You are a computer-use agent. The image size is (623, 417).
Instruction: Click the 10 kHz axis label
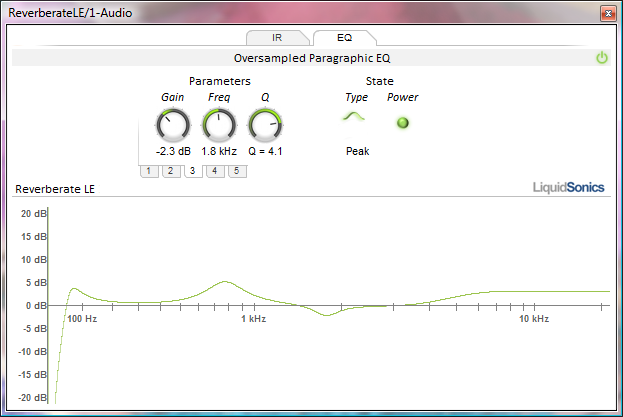pyautogui.click(x=534, y=319)
